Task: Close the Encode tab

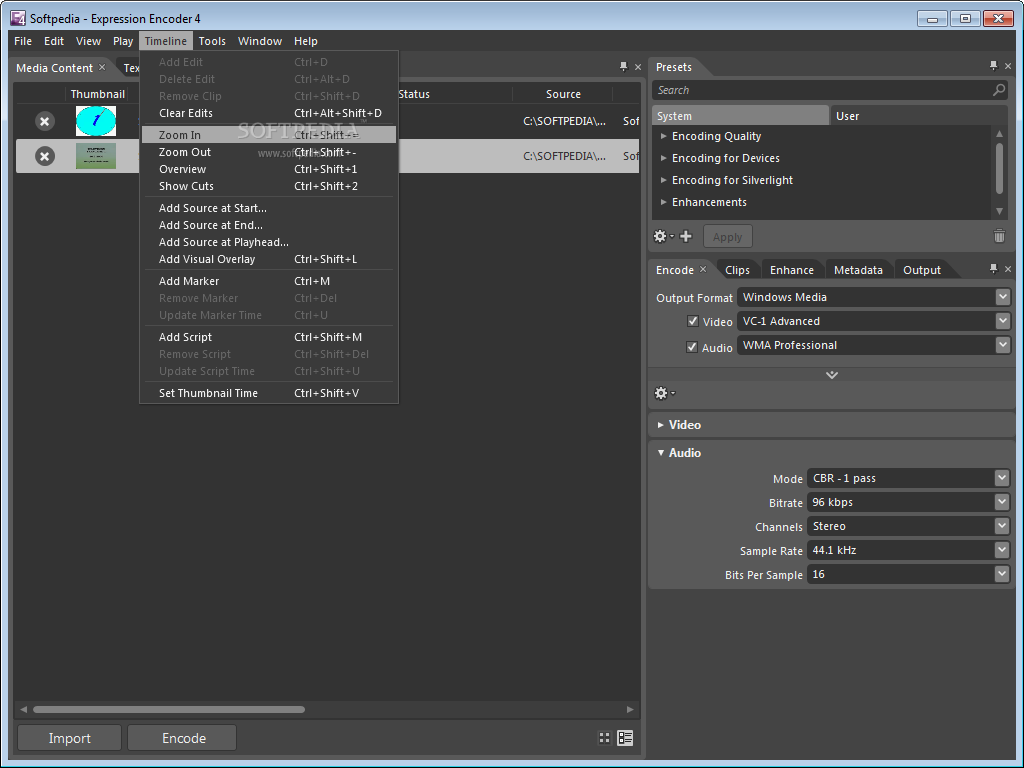Action: [x=703, y=269]
